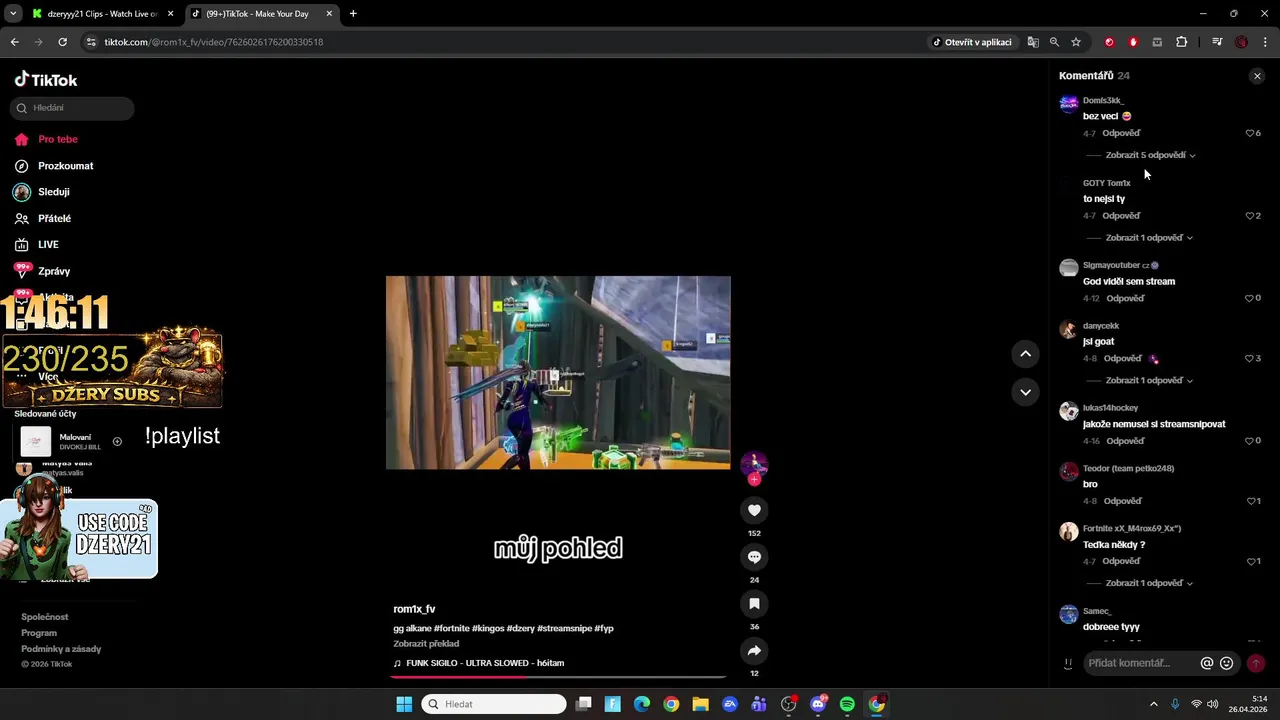Open the zoom magnifier icon in address bar

point(1054,42)
